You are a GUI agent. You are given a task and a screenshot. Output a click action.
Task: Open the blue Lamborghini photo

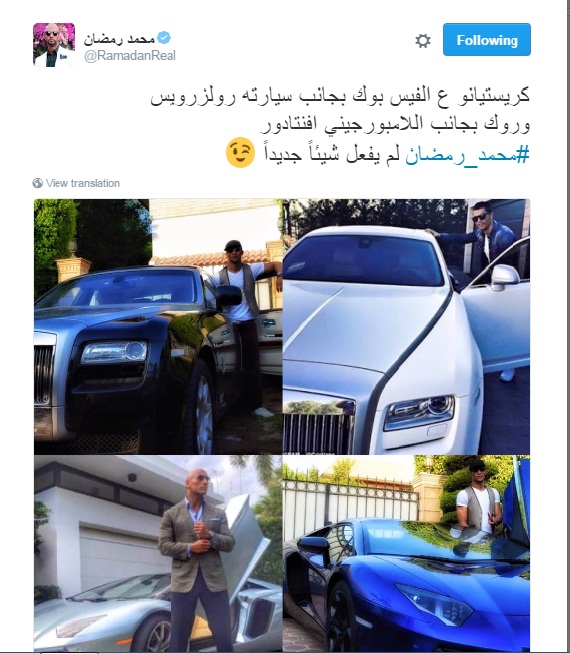407,553
